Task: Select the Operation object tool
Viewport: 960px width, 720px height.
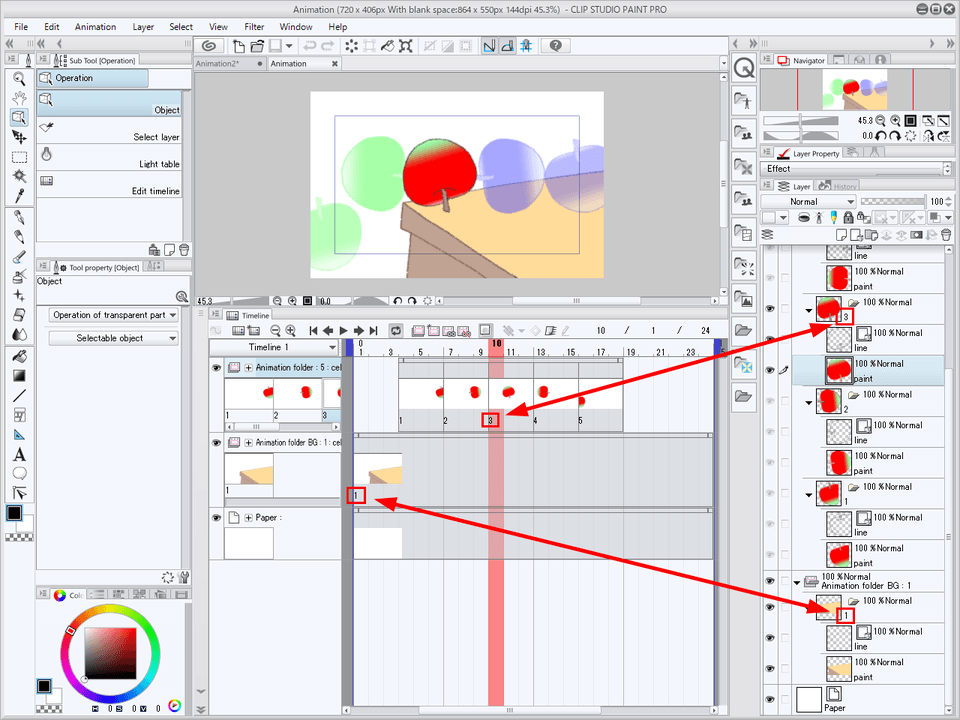Action: (x=19, y=118)
